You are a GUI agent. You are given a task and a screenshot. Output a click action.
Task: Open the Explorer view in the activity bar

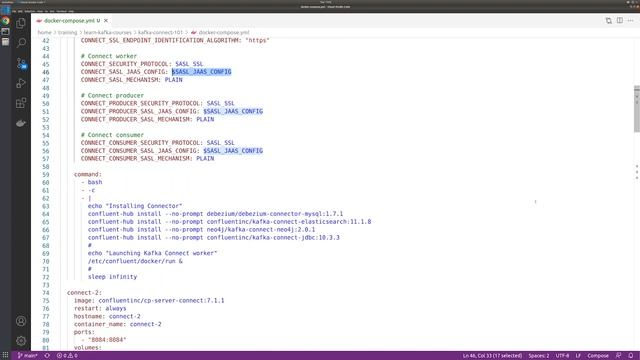point(21,23)
